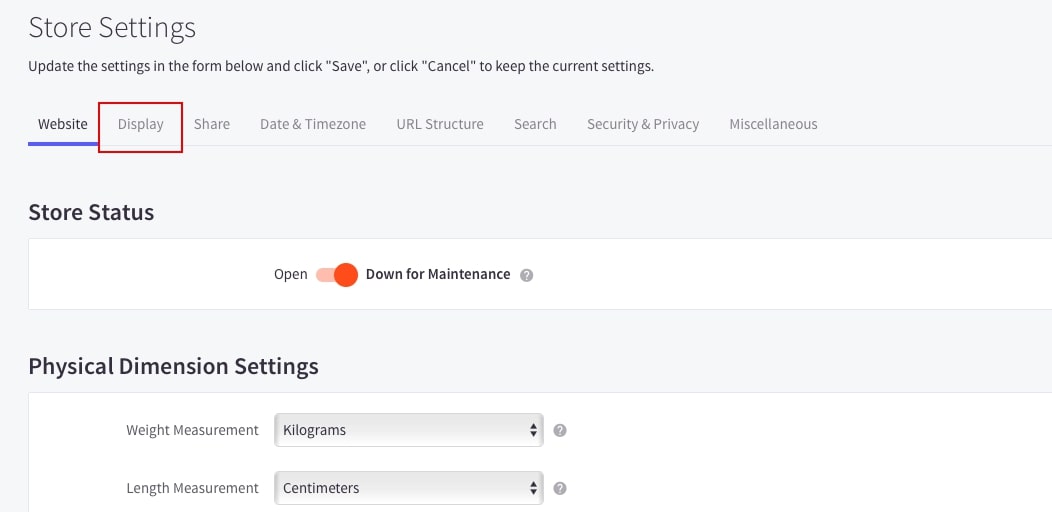This screenshot has width=1052, height=512.
Task: Expand the Length Measurement dropdown showing Centimeters
Action: 408,488
